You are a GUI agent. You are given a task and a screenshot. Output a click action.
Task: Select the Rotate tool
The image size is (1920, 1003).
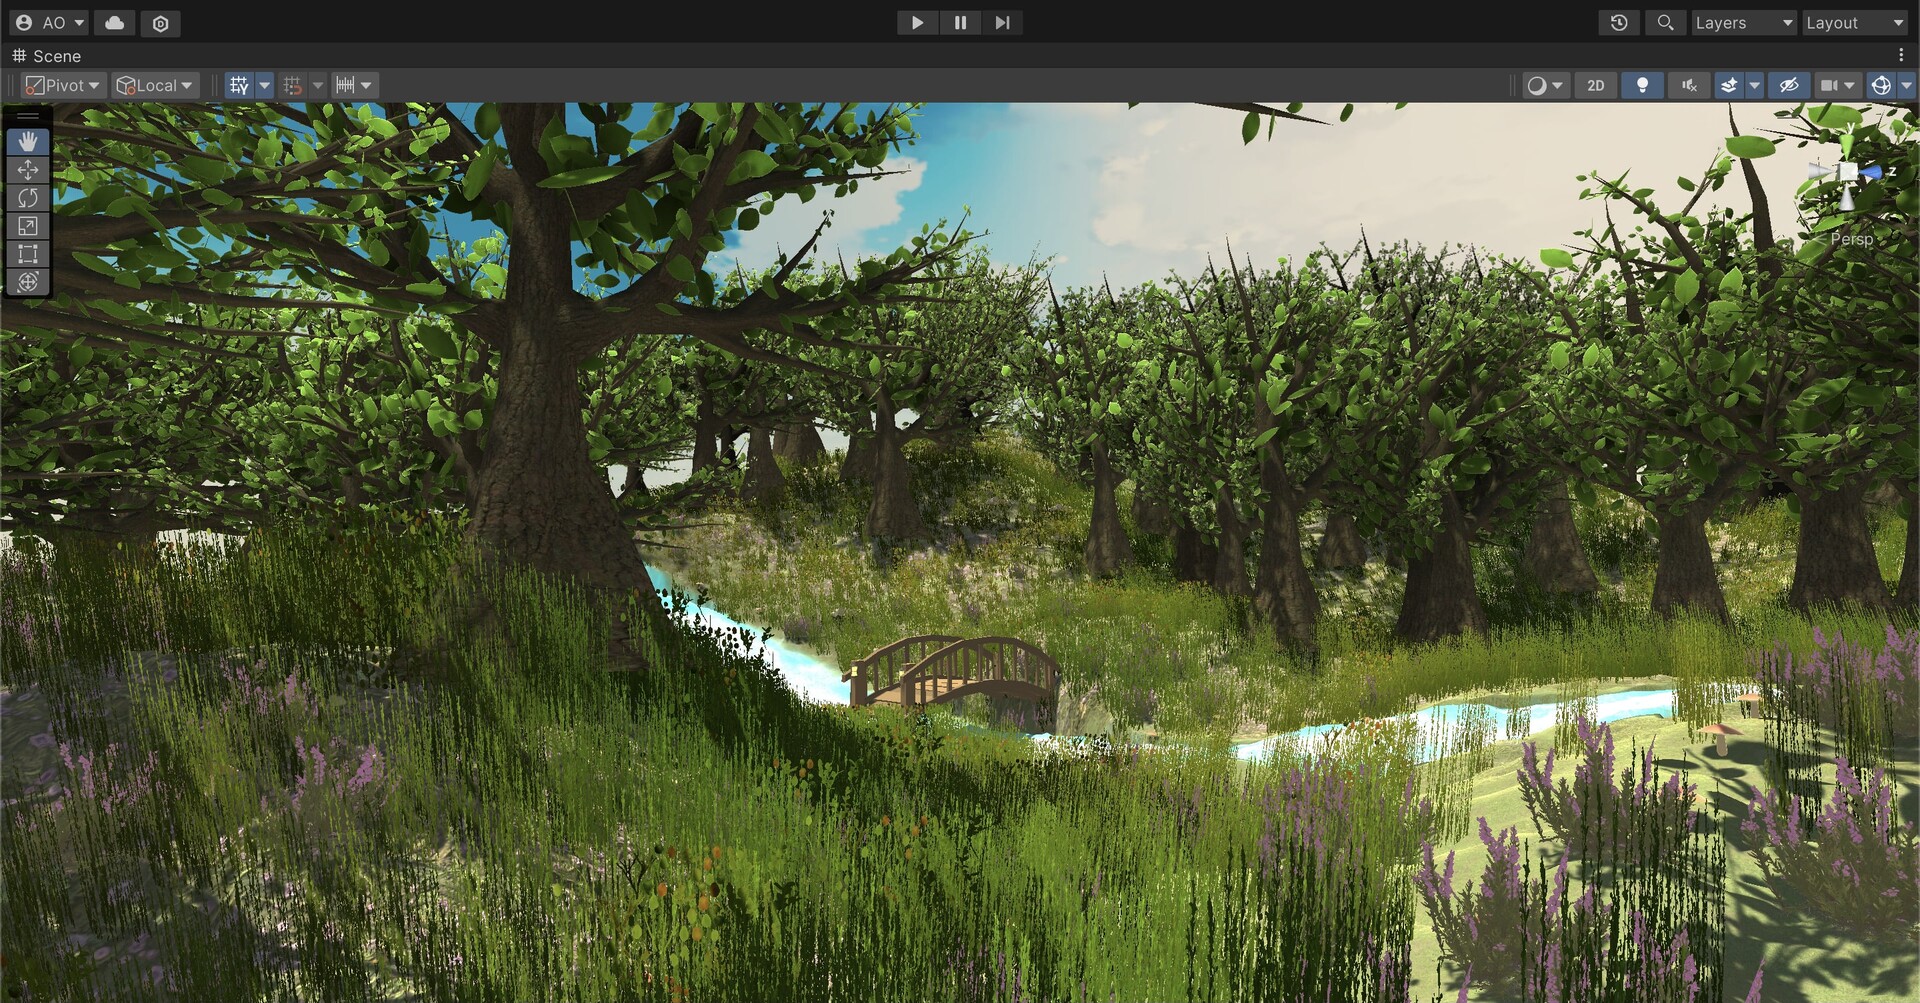pos(28,197)
